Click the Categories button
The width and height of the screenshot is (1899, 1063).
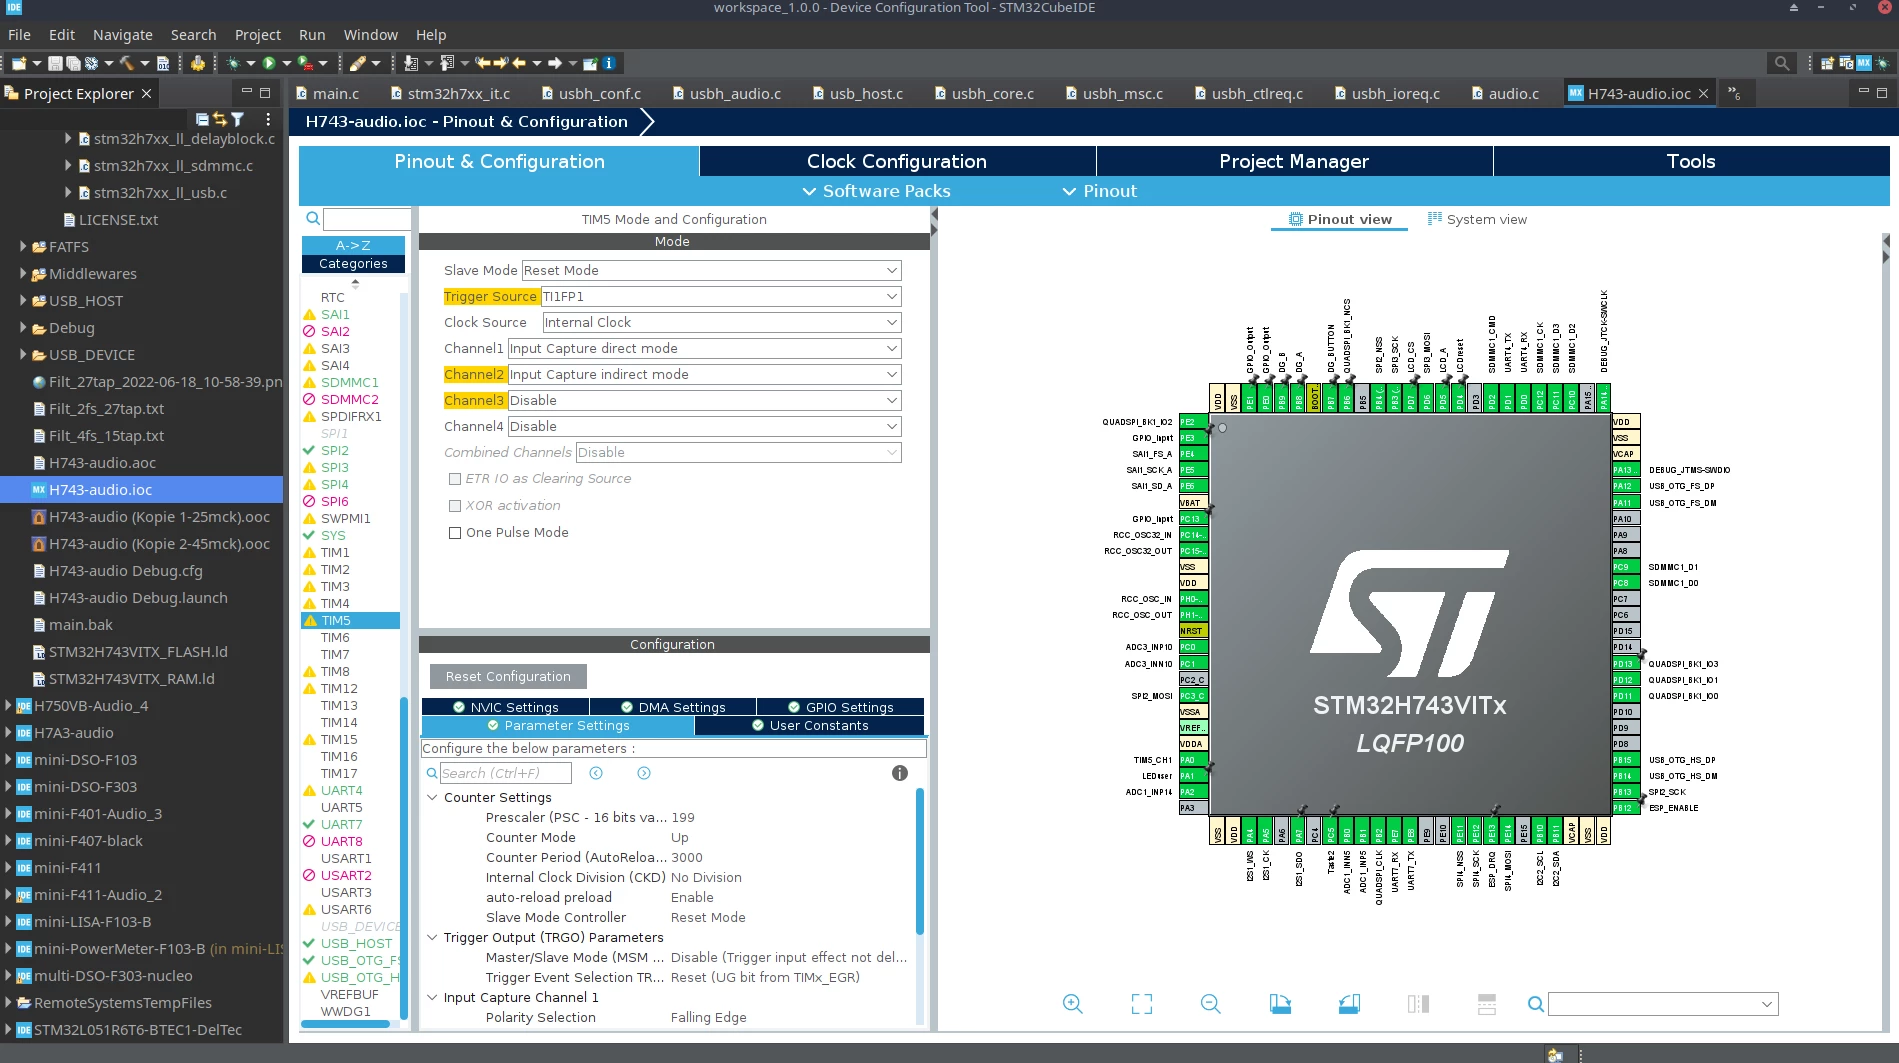[x=353, y=264]
